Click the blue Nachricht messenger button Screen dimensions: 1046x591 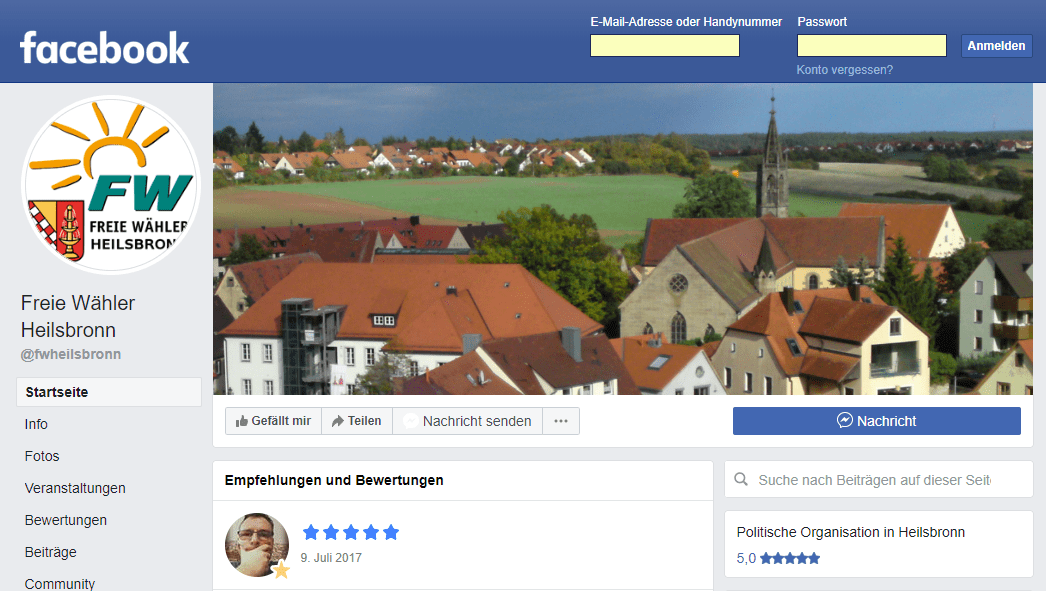(x=877, y=421)
